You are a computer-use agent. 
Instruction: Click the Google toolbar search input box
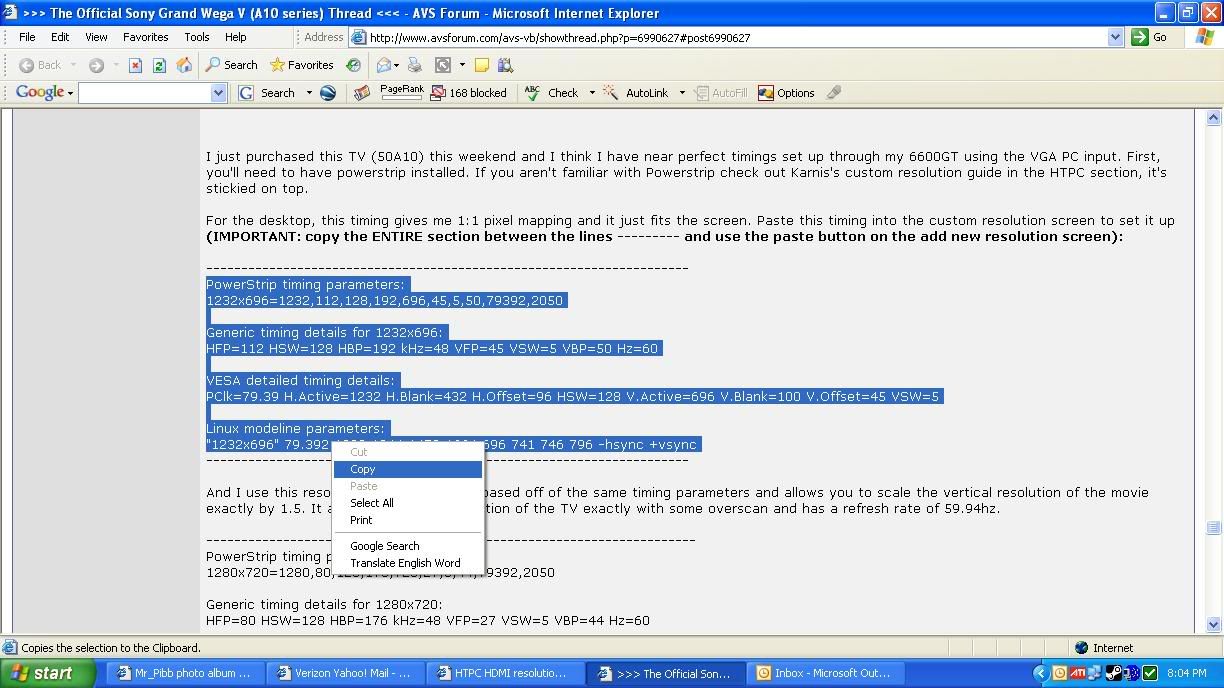tap(145, 93)
